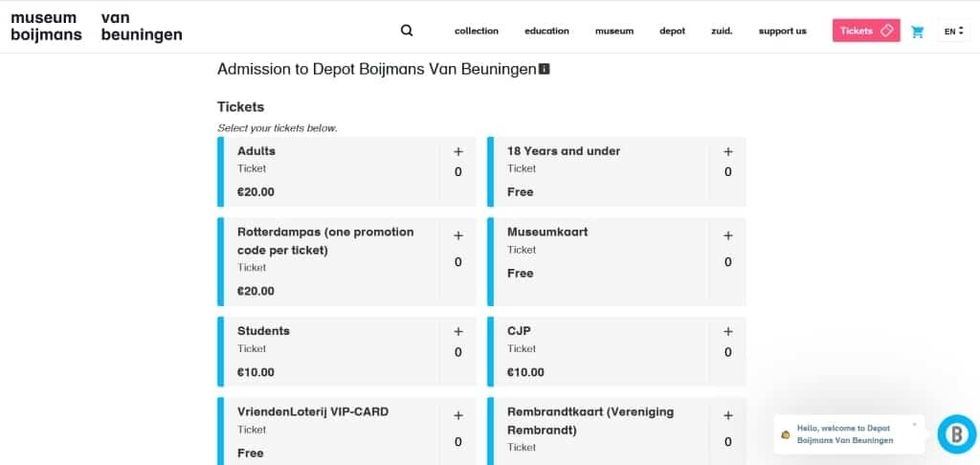Open the shopping cart icon
Viewport: 980px width, 465px height.
click(x=917, y=31)
